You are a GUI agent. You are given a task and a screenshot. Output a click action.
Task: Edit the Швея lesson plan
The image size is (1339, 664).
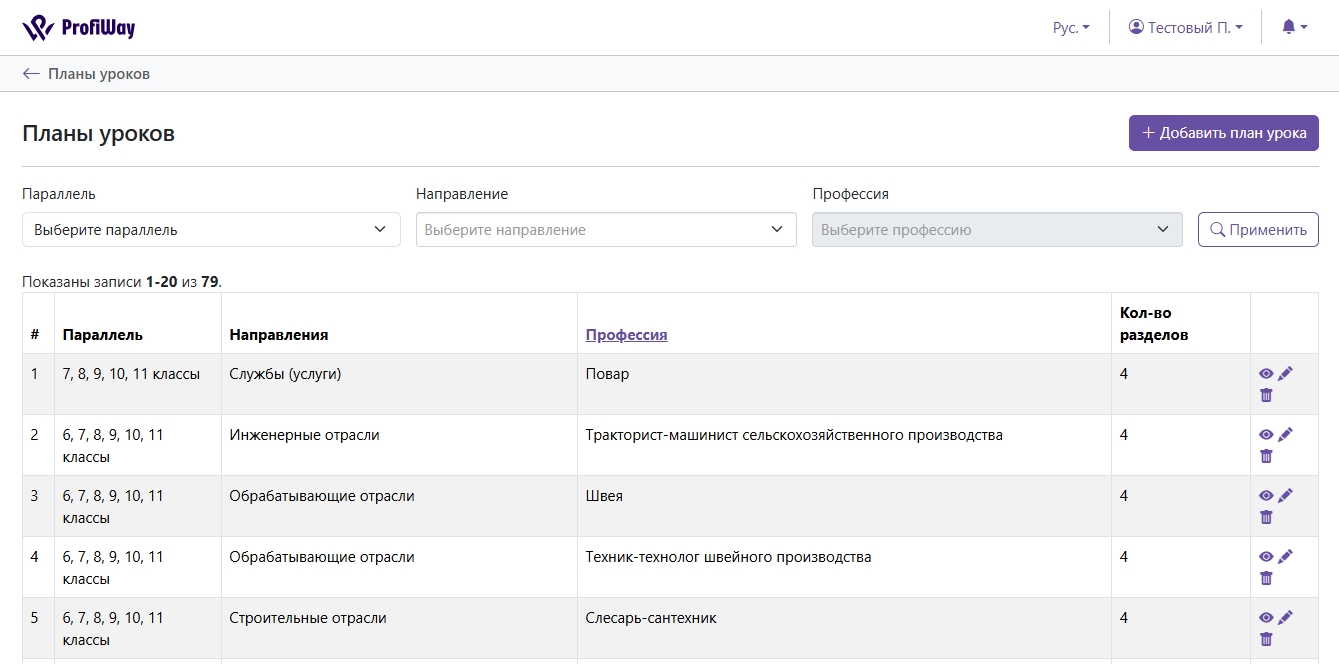(1285, 496)
